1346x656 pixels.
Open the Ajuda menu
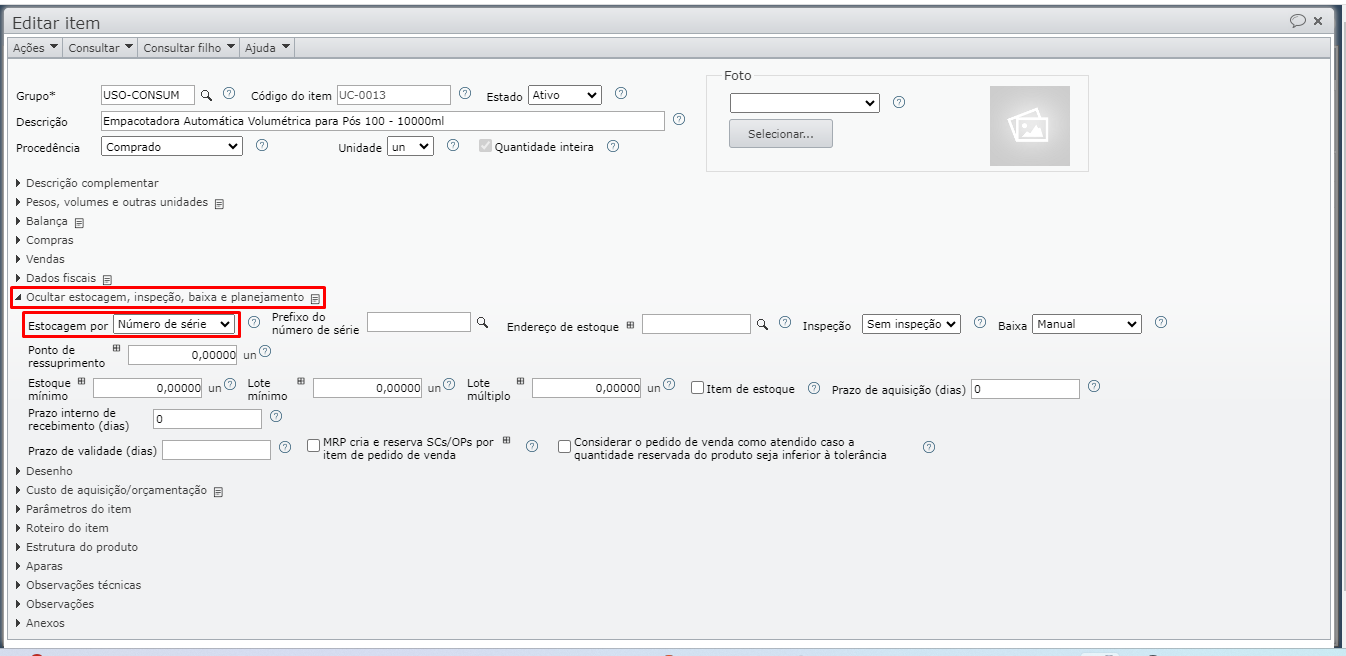pos(267,47)
